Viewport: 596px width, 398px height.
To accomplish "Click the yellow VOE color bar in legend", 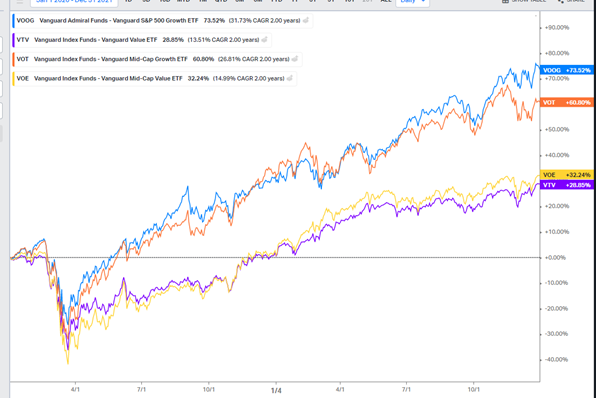I will 13,78.
